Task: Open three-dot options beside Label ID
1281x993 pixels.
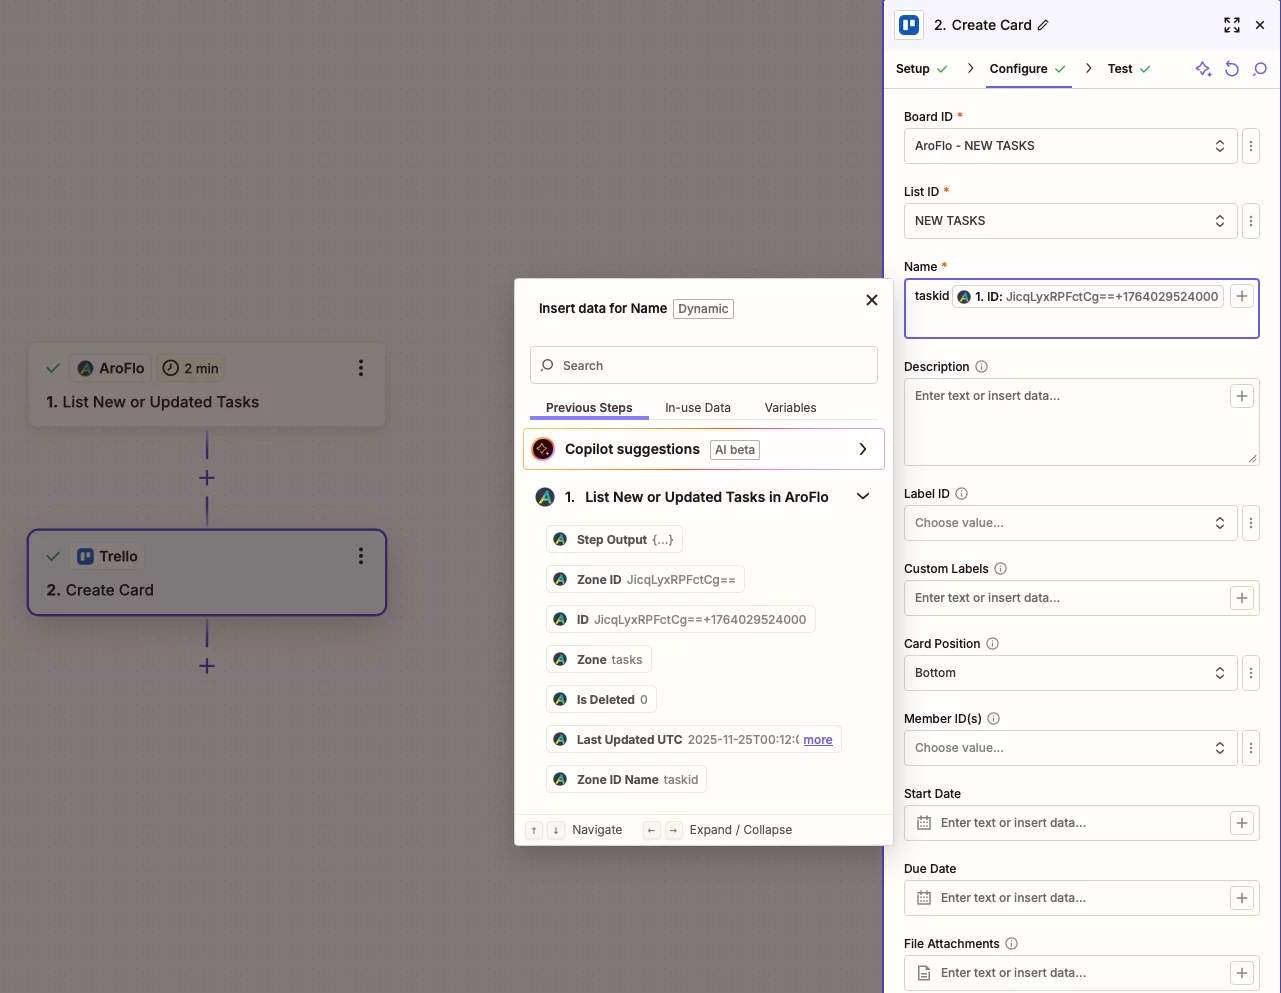Action: click(x=1251, y=523)
